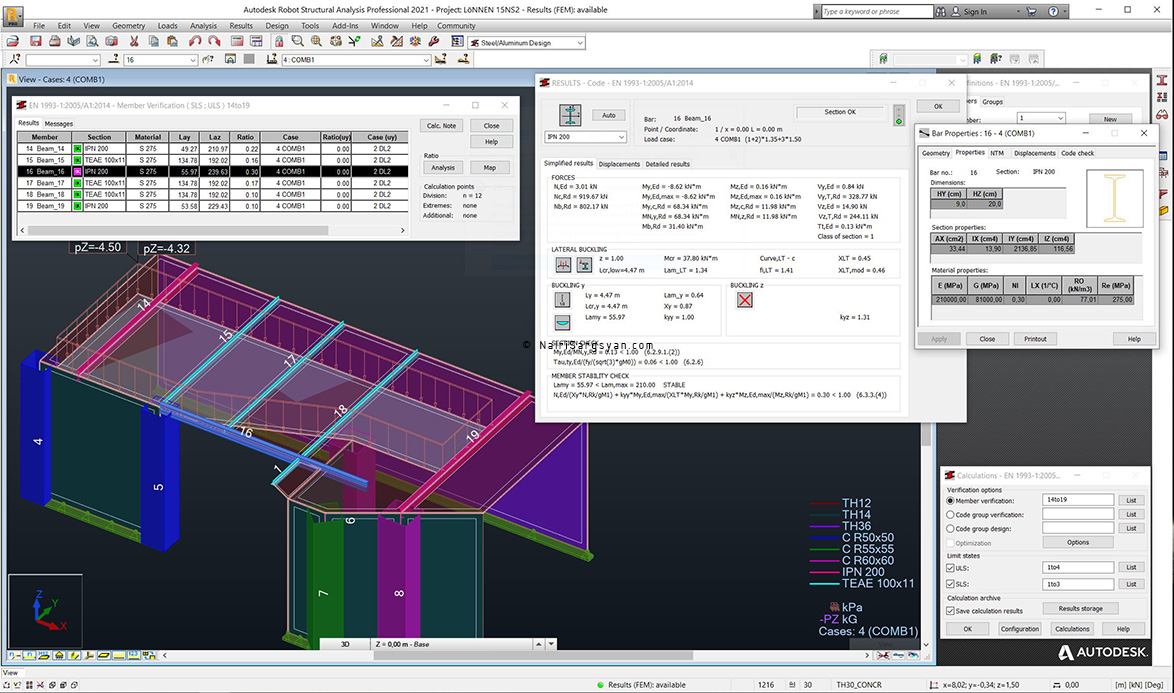1174x693 pixels.
Task: Click the Screen Capture camera icon
Action: pyautogui.click(x=112, y=42)
